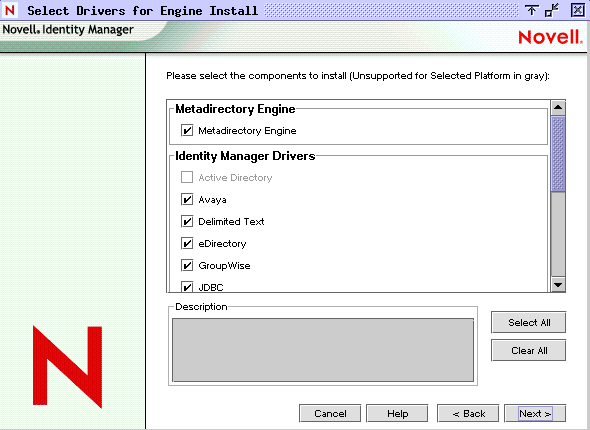Click the restore window icon in title bar

(552, 10)
